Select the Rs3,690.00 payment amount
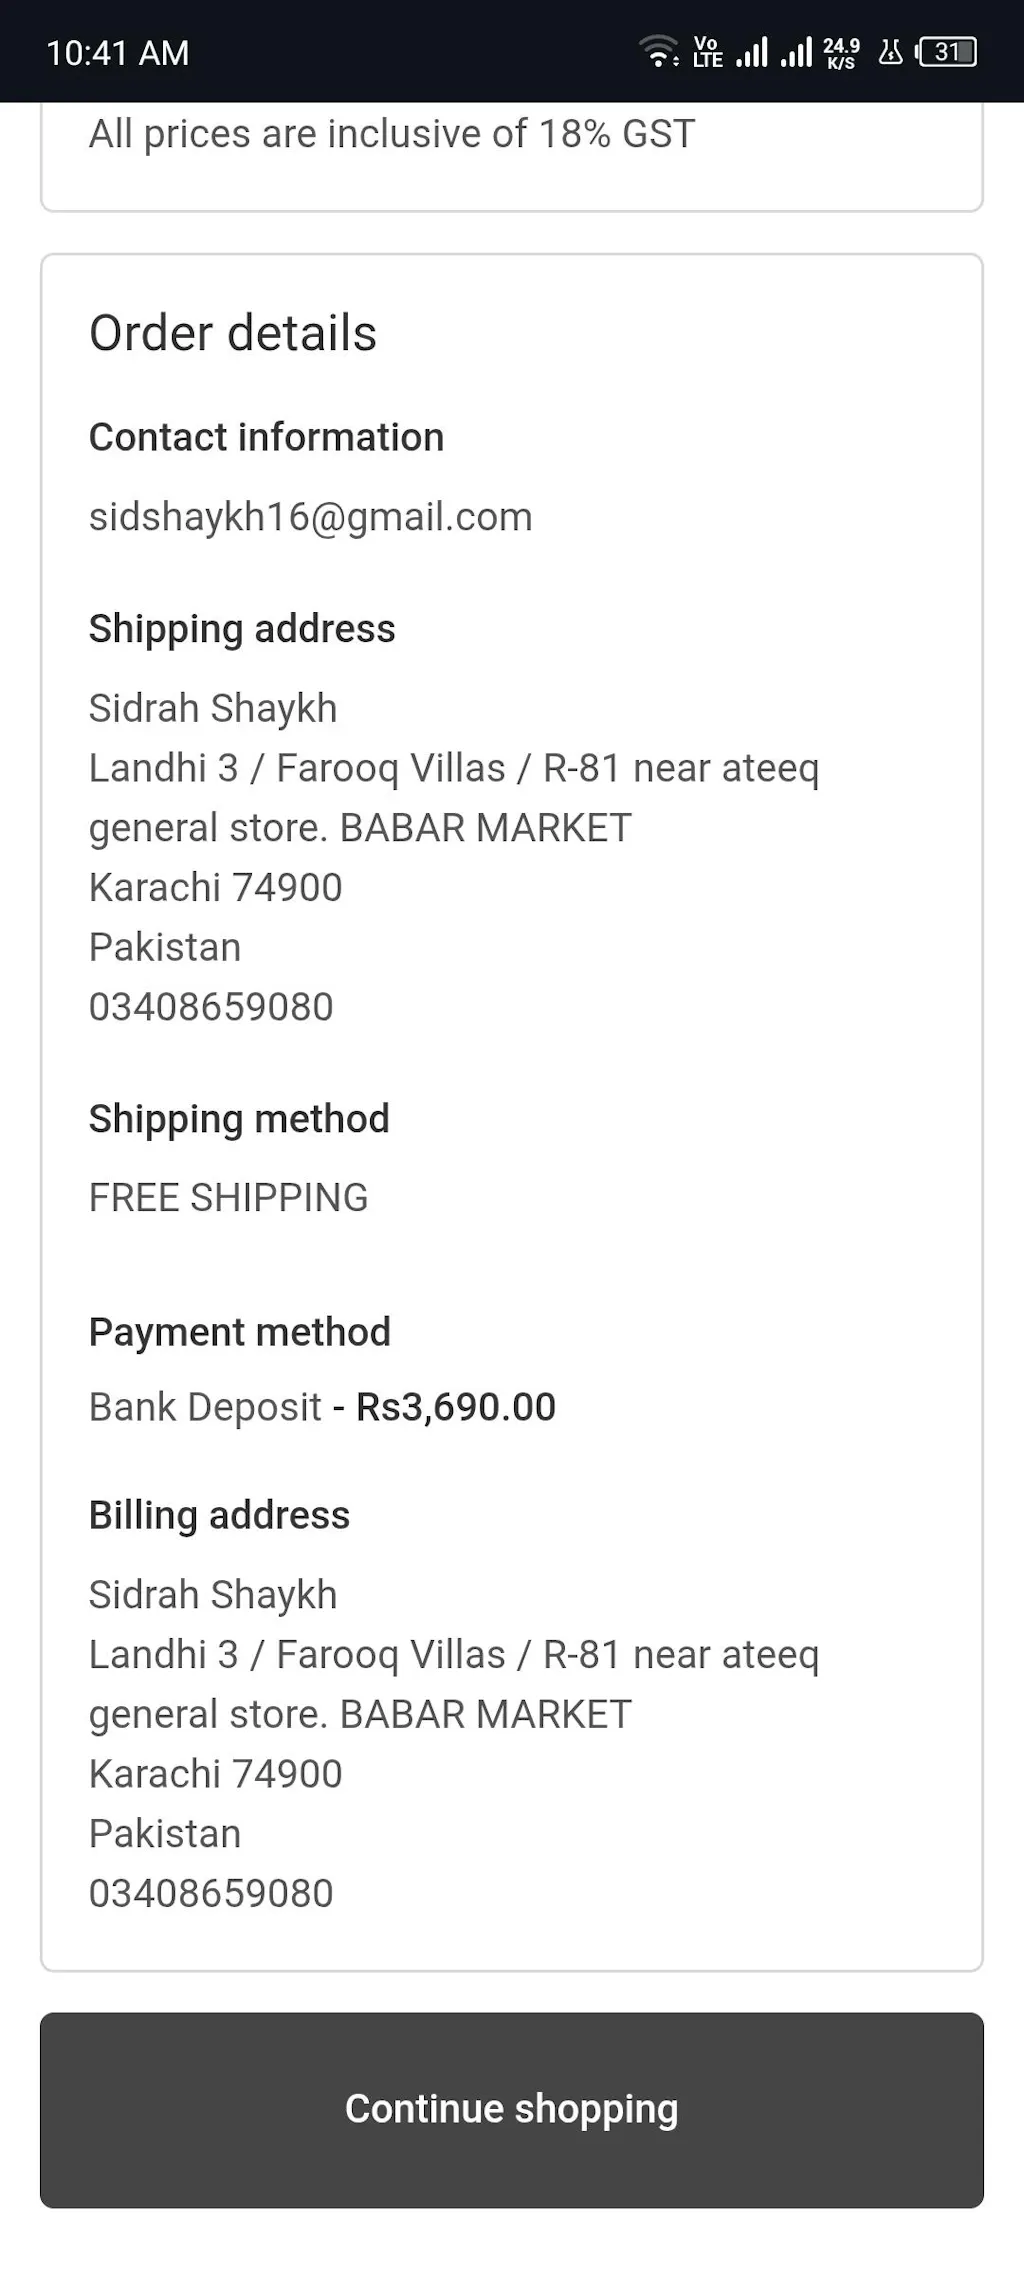 [456, 1407]
